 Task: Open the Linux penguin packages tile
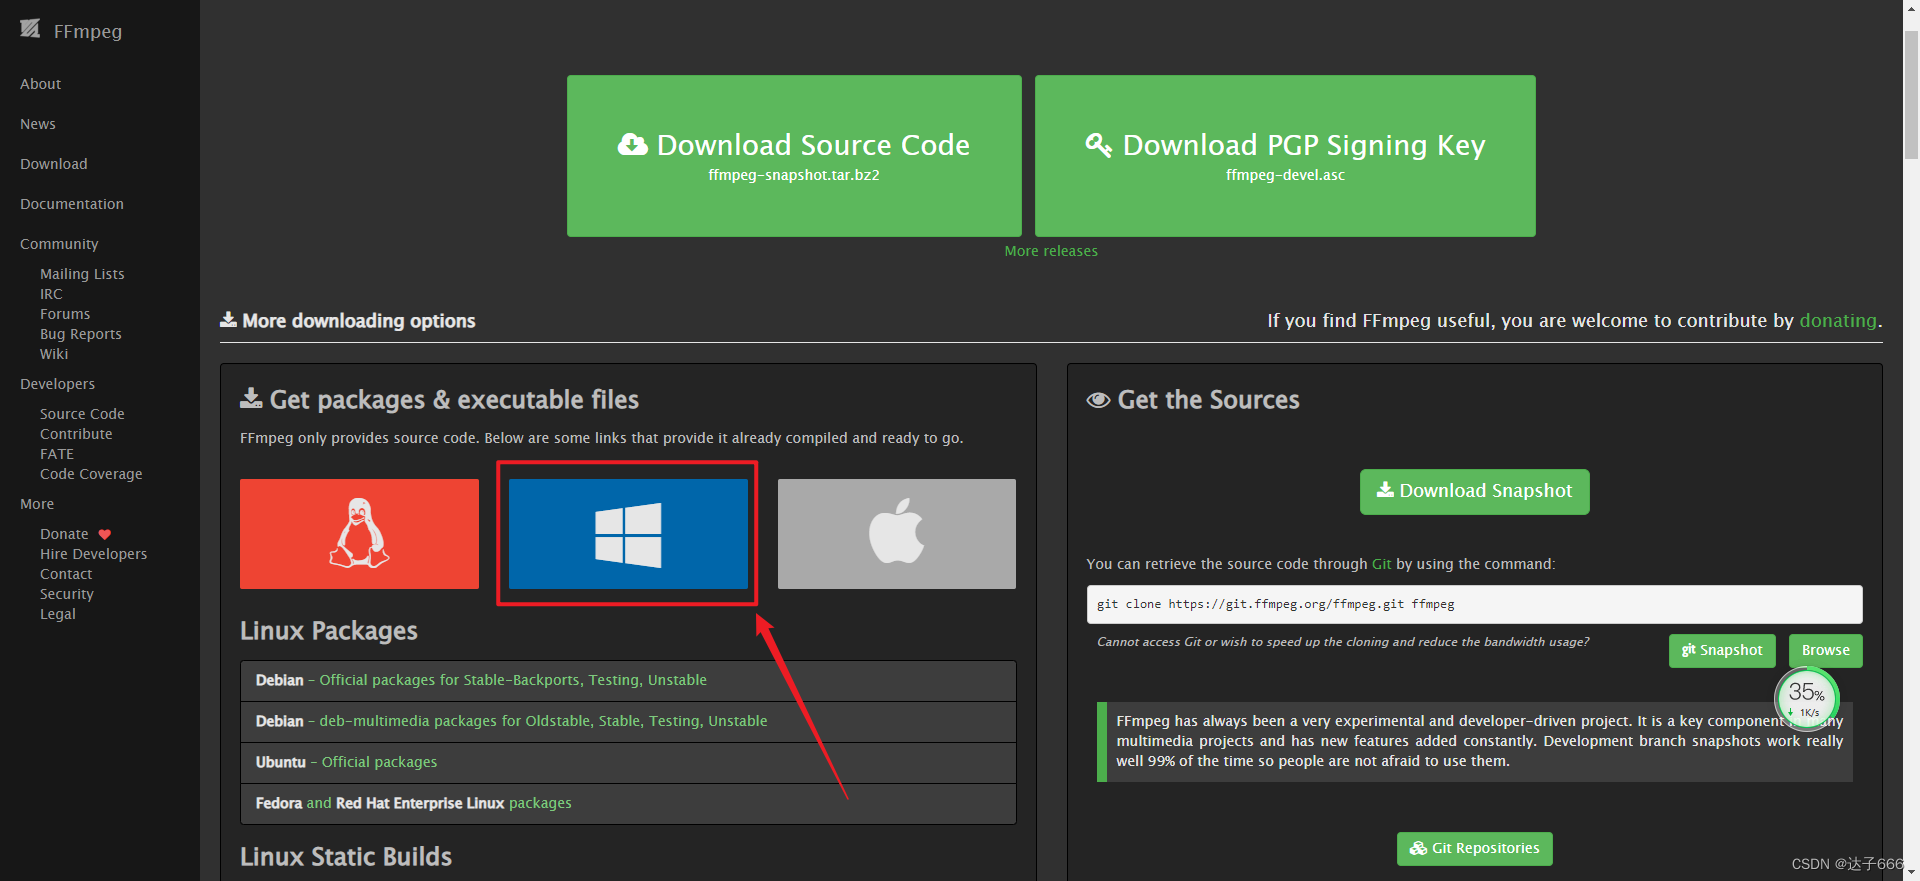pyautogui.click(x=359, y=534)
